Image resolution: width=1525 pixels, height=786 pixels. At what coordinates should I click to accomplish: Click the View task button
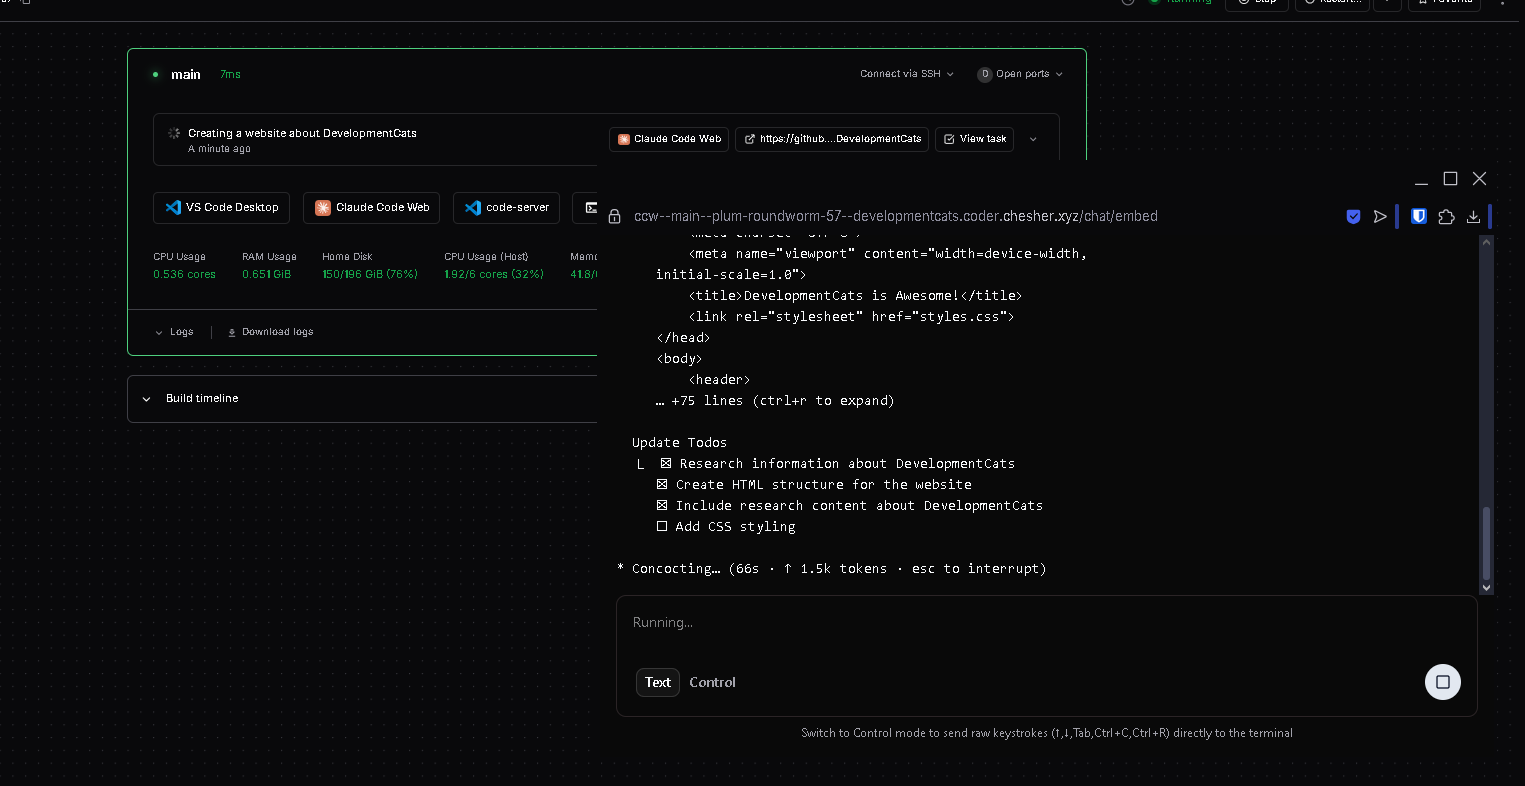click(974, 139)
